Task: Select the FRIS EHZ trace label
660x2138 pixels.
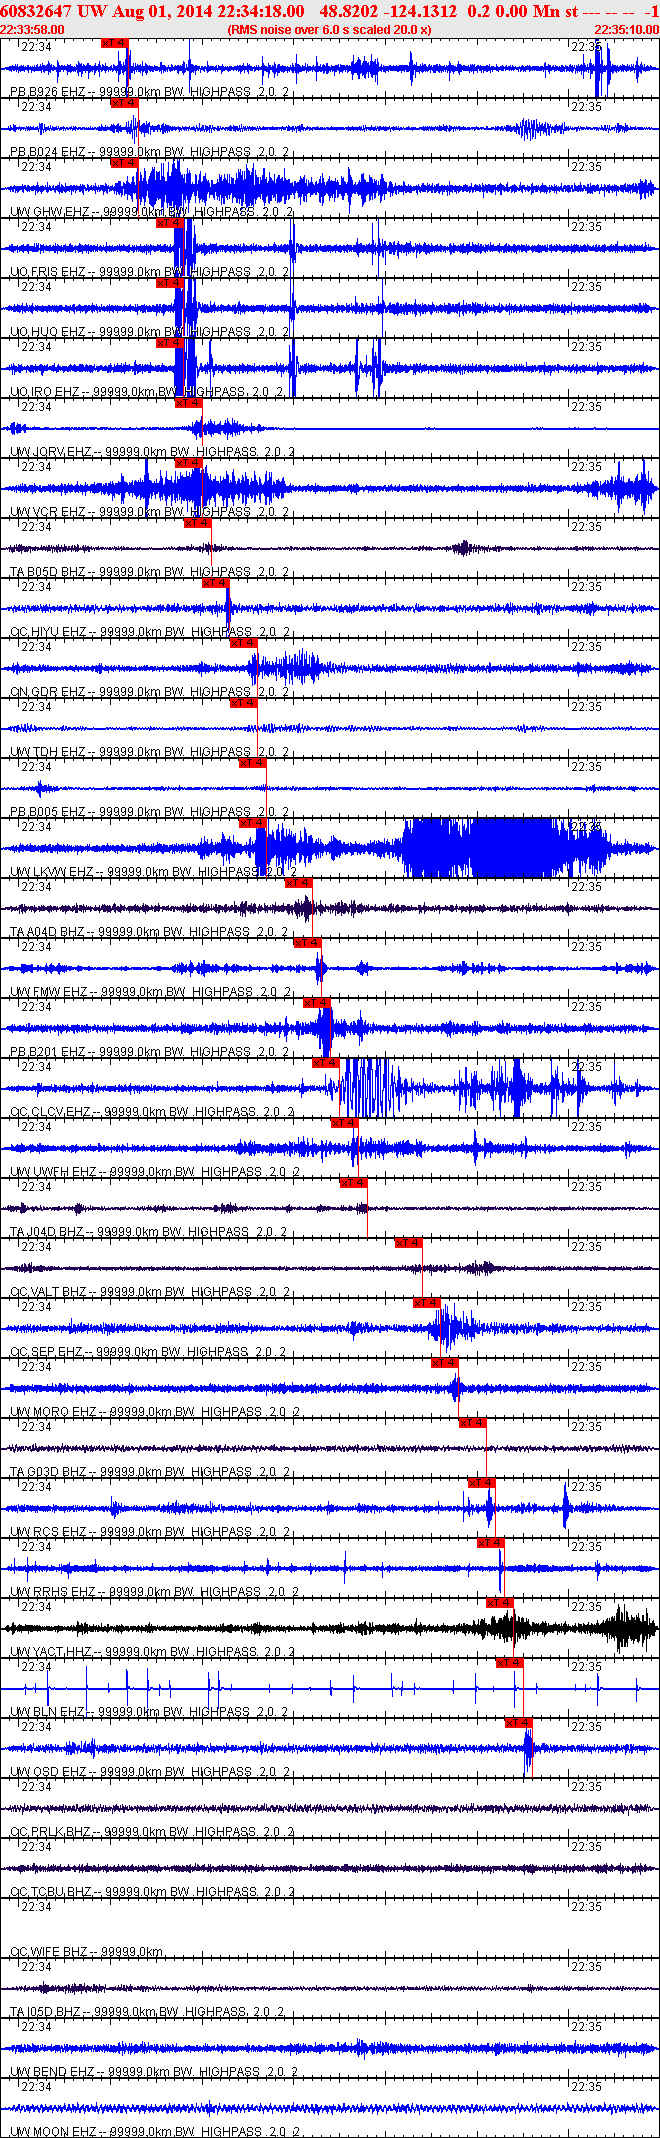Action: [149, 272]
